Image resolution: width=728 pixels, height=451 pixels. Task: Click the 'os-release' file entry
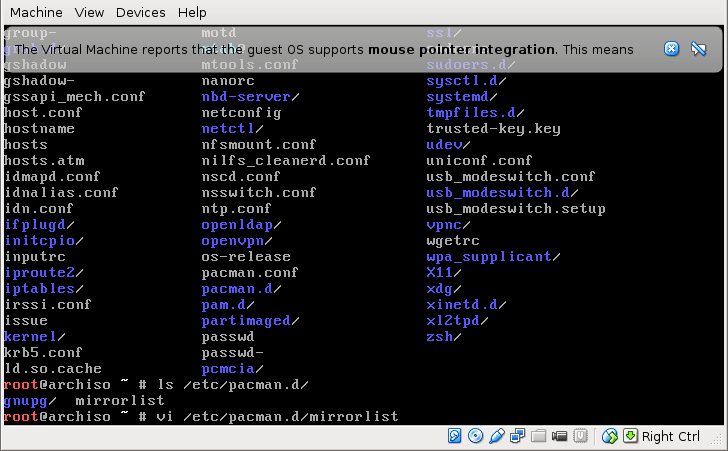point(246,257)
